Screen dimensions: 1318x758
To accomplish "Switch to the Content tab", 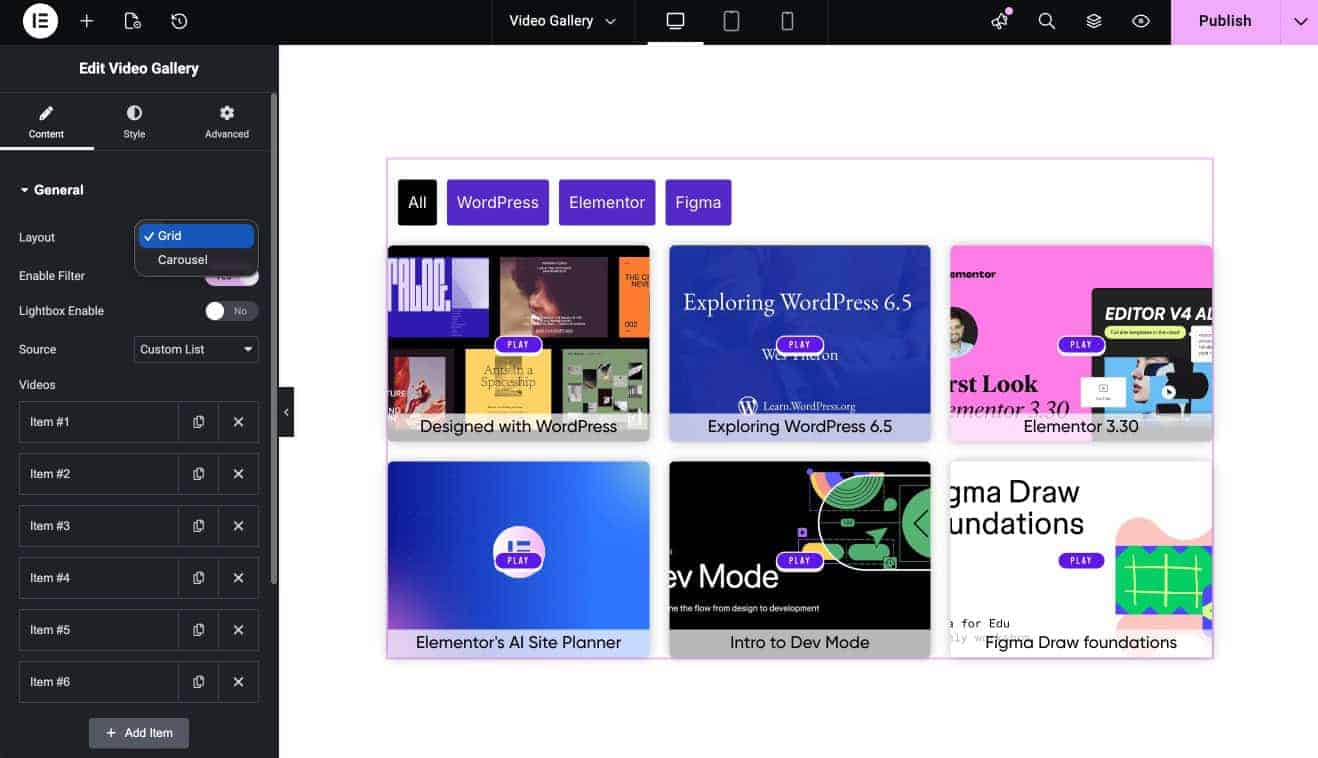I will click(46, 122).
